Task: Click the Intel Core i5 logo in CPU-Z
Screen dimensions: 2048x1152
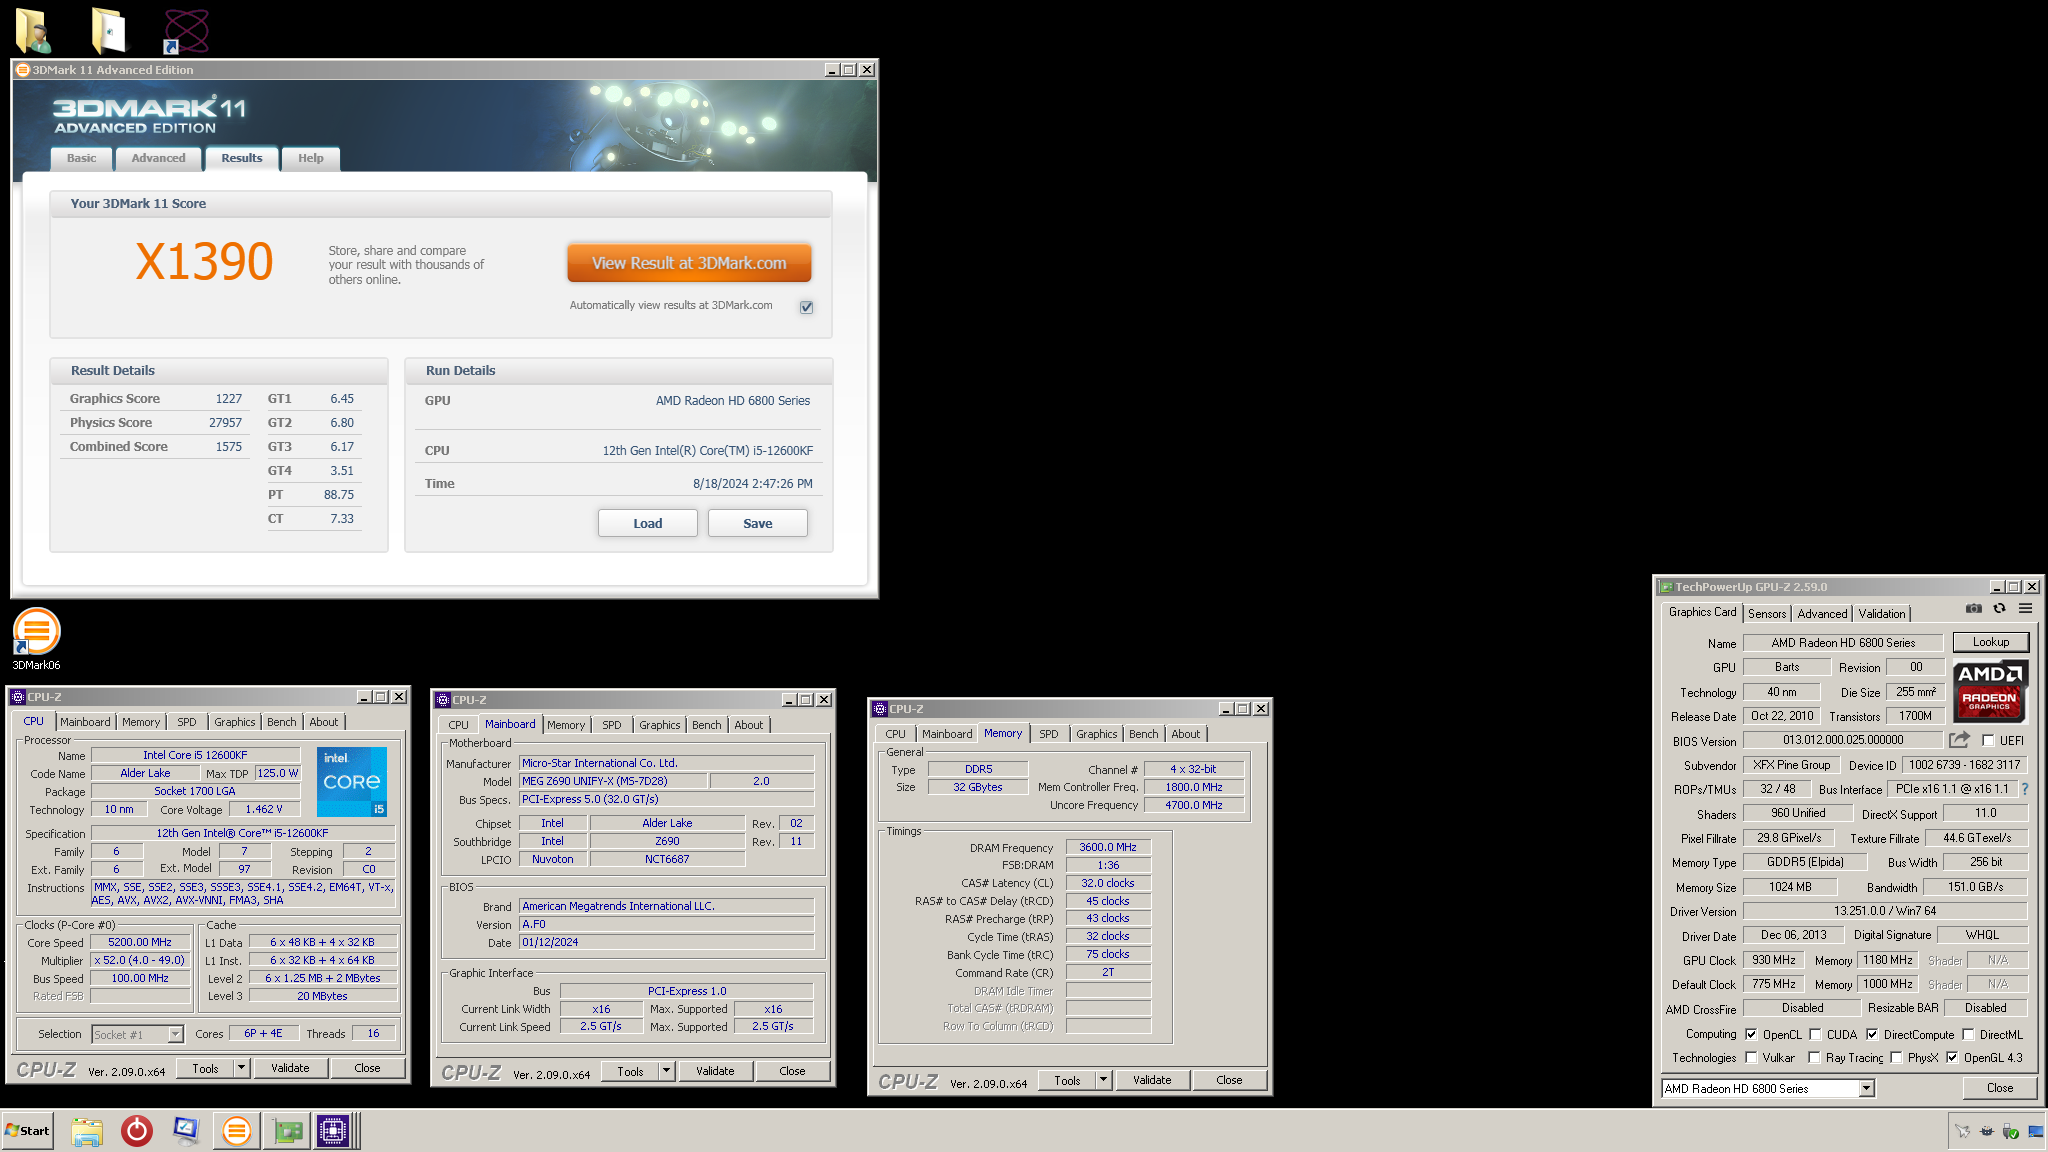Action: click(x=352, y=781)
